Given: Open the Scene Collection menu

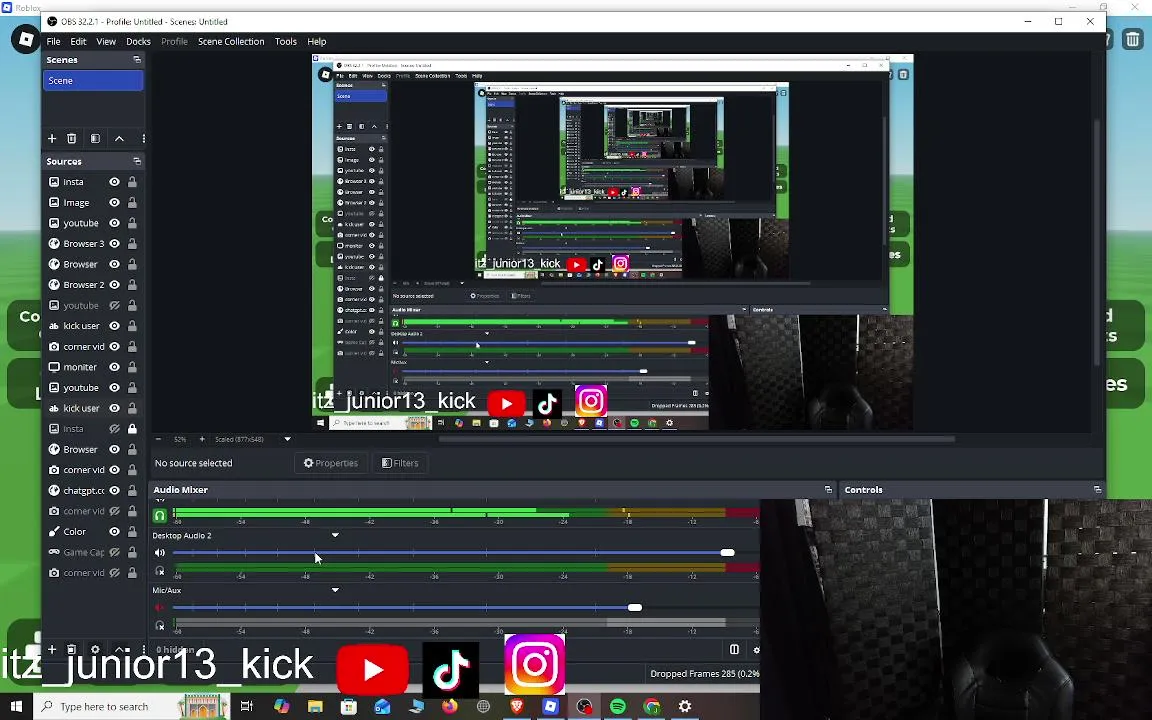Looking at the screenshot, I should pyautogui.click(x=231, y=41).
